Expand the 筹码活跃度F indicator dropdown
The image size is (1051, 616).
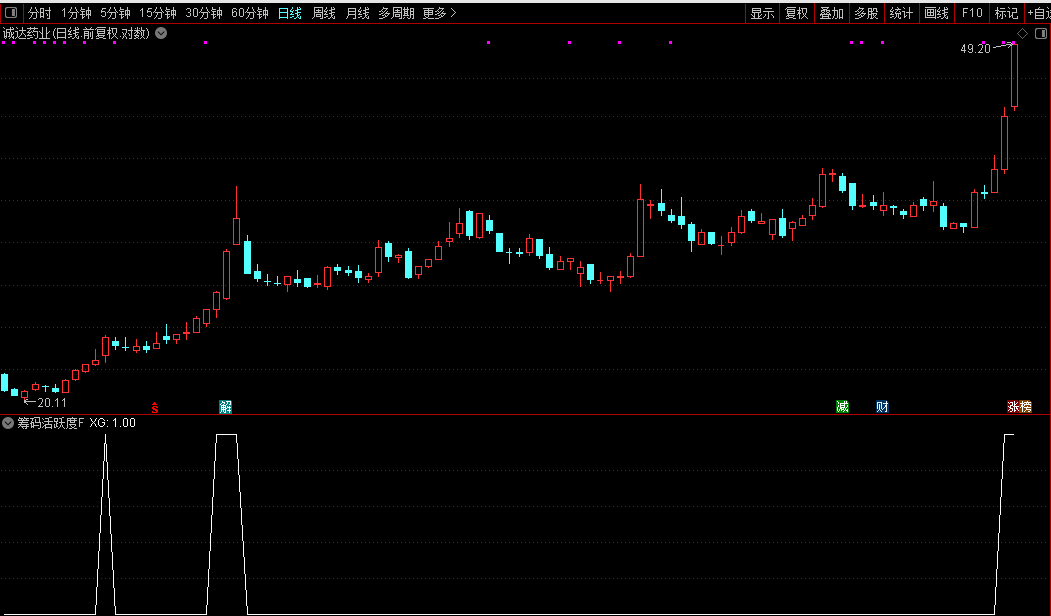coord(8,423)
